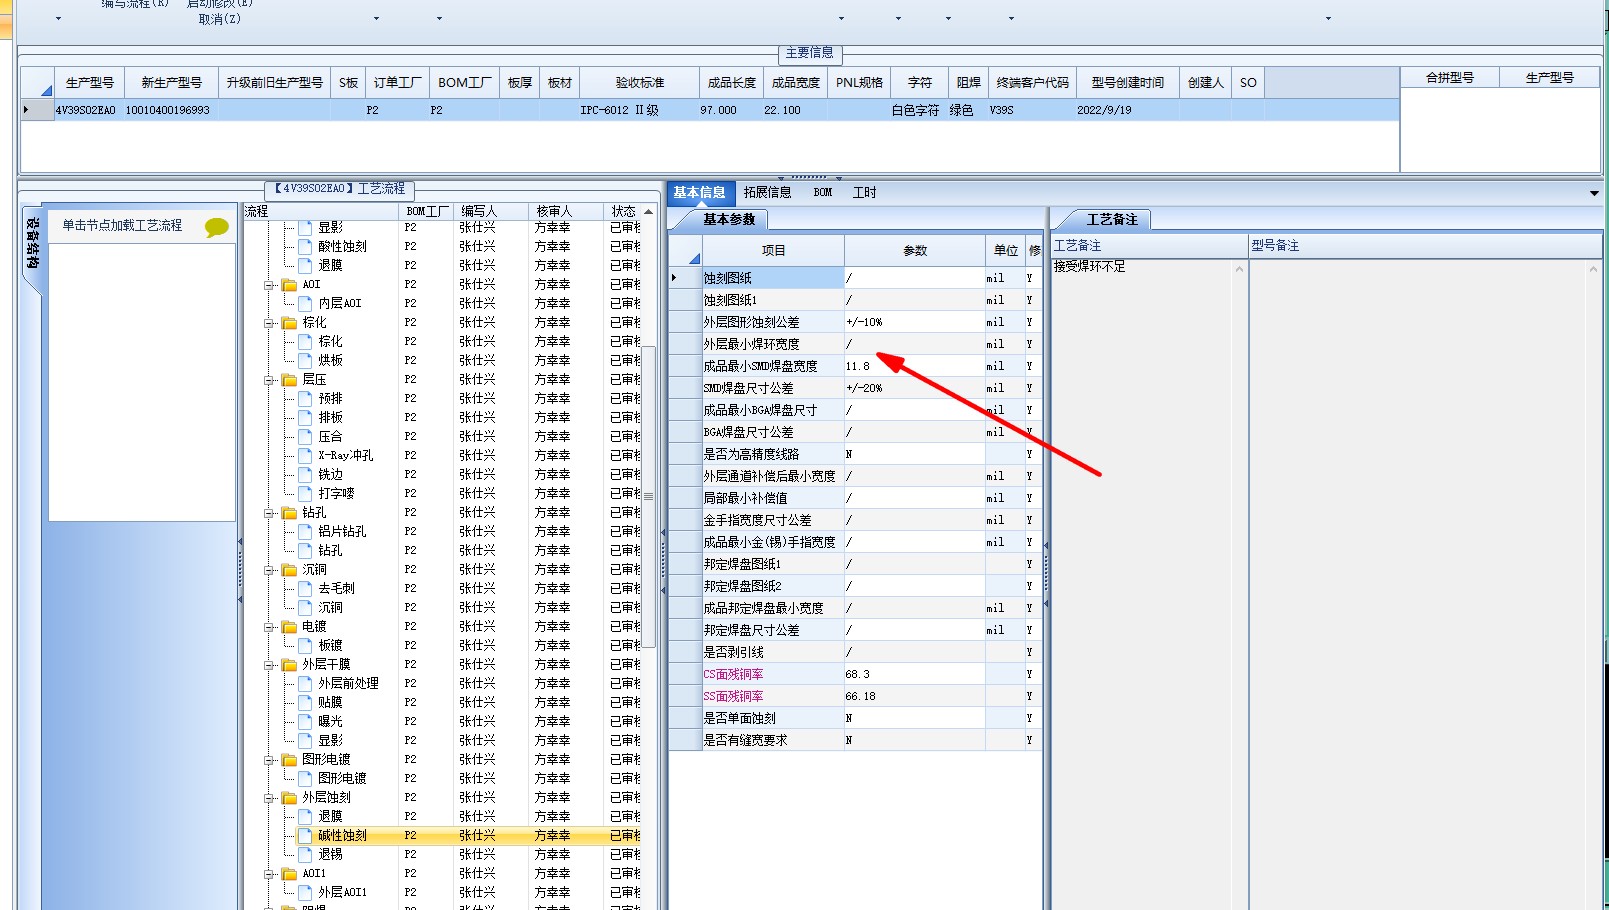Select the 压合 process step

[x=330, y=437]
